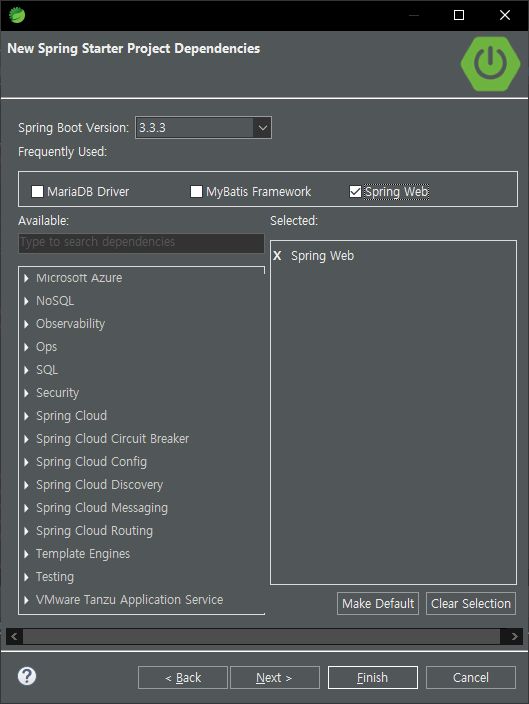
Task: Click the horizontal scrollbar right arrow
Action: (x=514, y=636)
